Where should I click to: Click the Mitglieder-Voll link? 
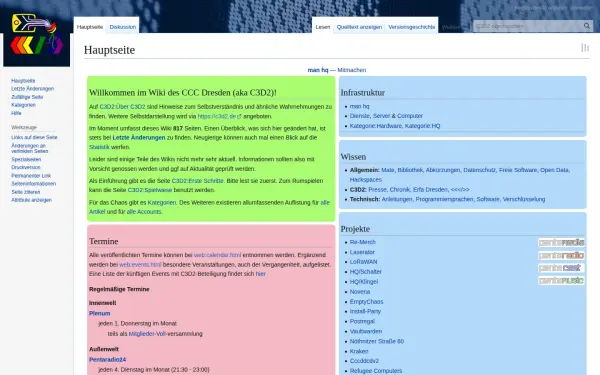(x=147, y=334)
